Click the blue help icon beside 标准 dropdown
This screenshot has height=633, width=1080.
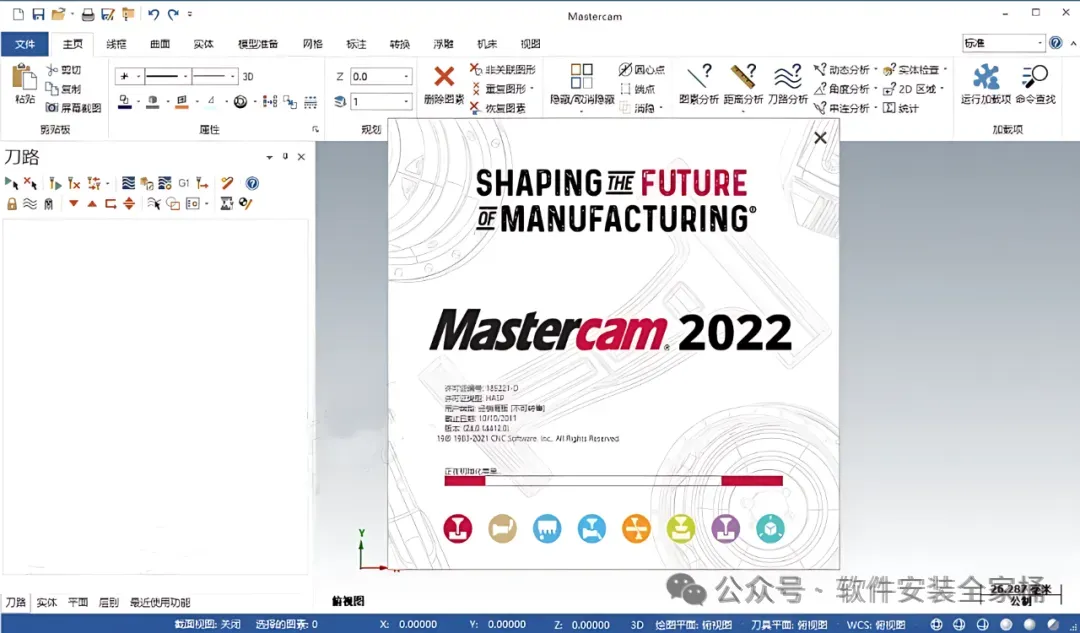(x=1055, y=43)
